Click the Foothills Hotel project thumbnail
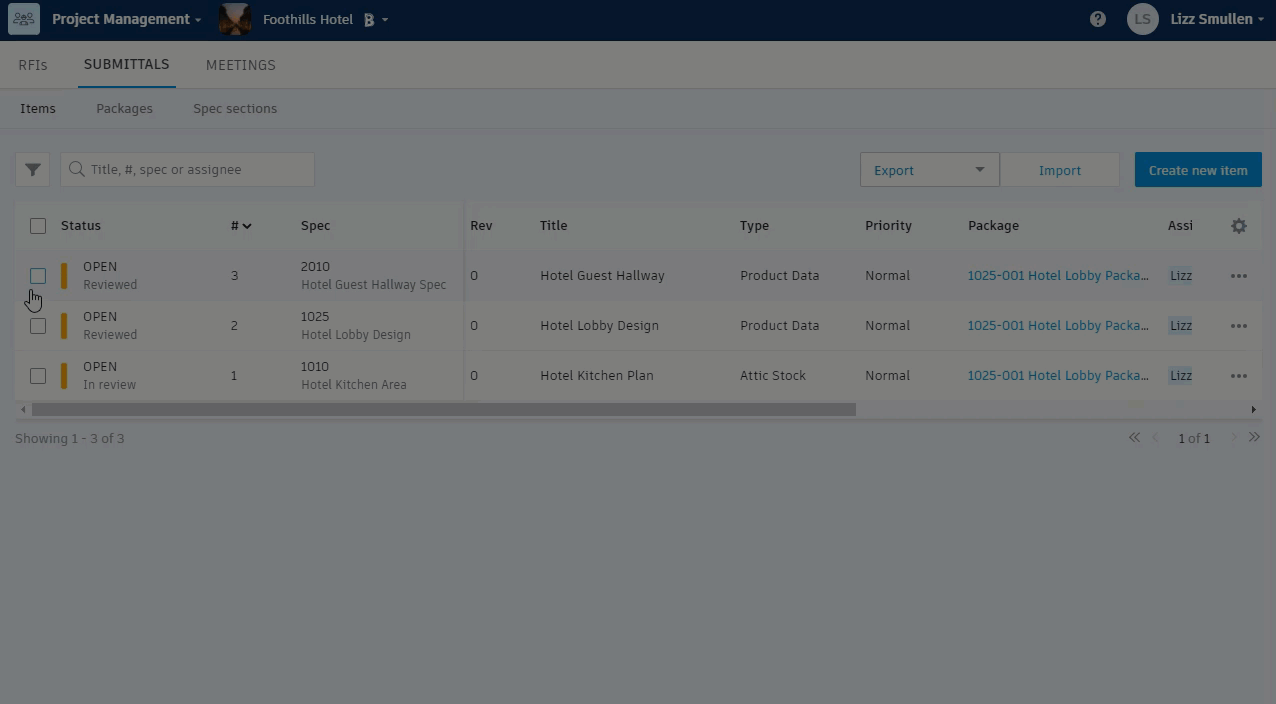Screen dimensions: 1276x704 tap(235, 19)
